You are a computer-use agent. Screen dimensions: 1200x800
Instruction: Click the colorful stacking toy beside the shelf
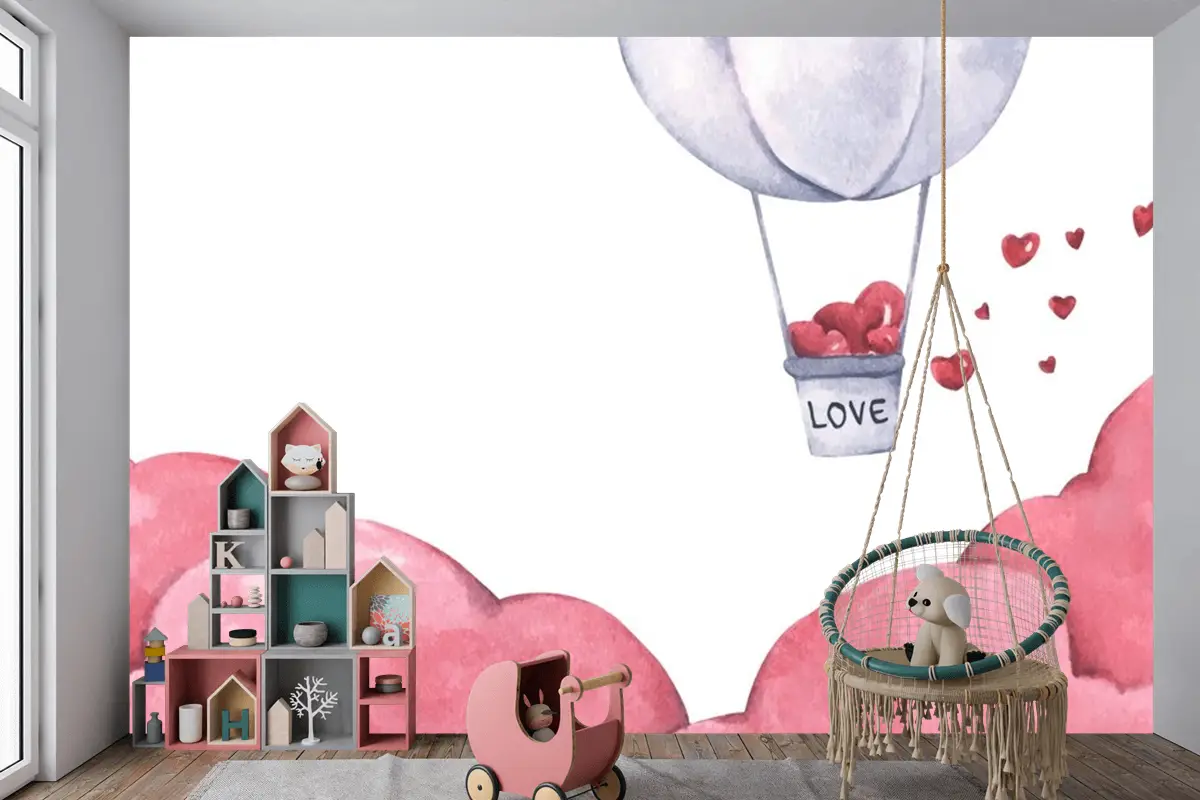point(154,656)
